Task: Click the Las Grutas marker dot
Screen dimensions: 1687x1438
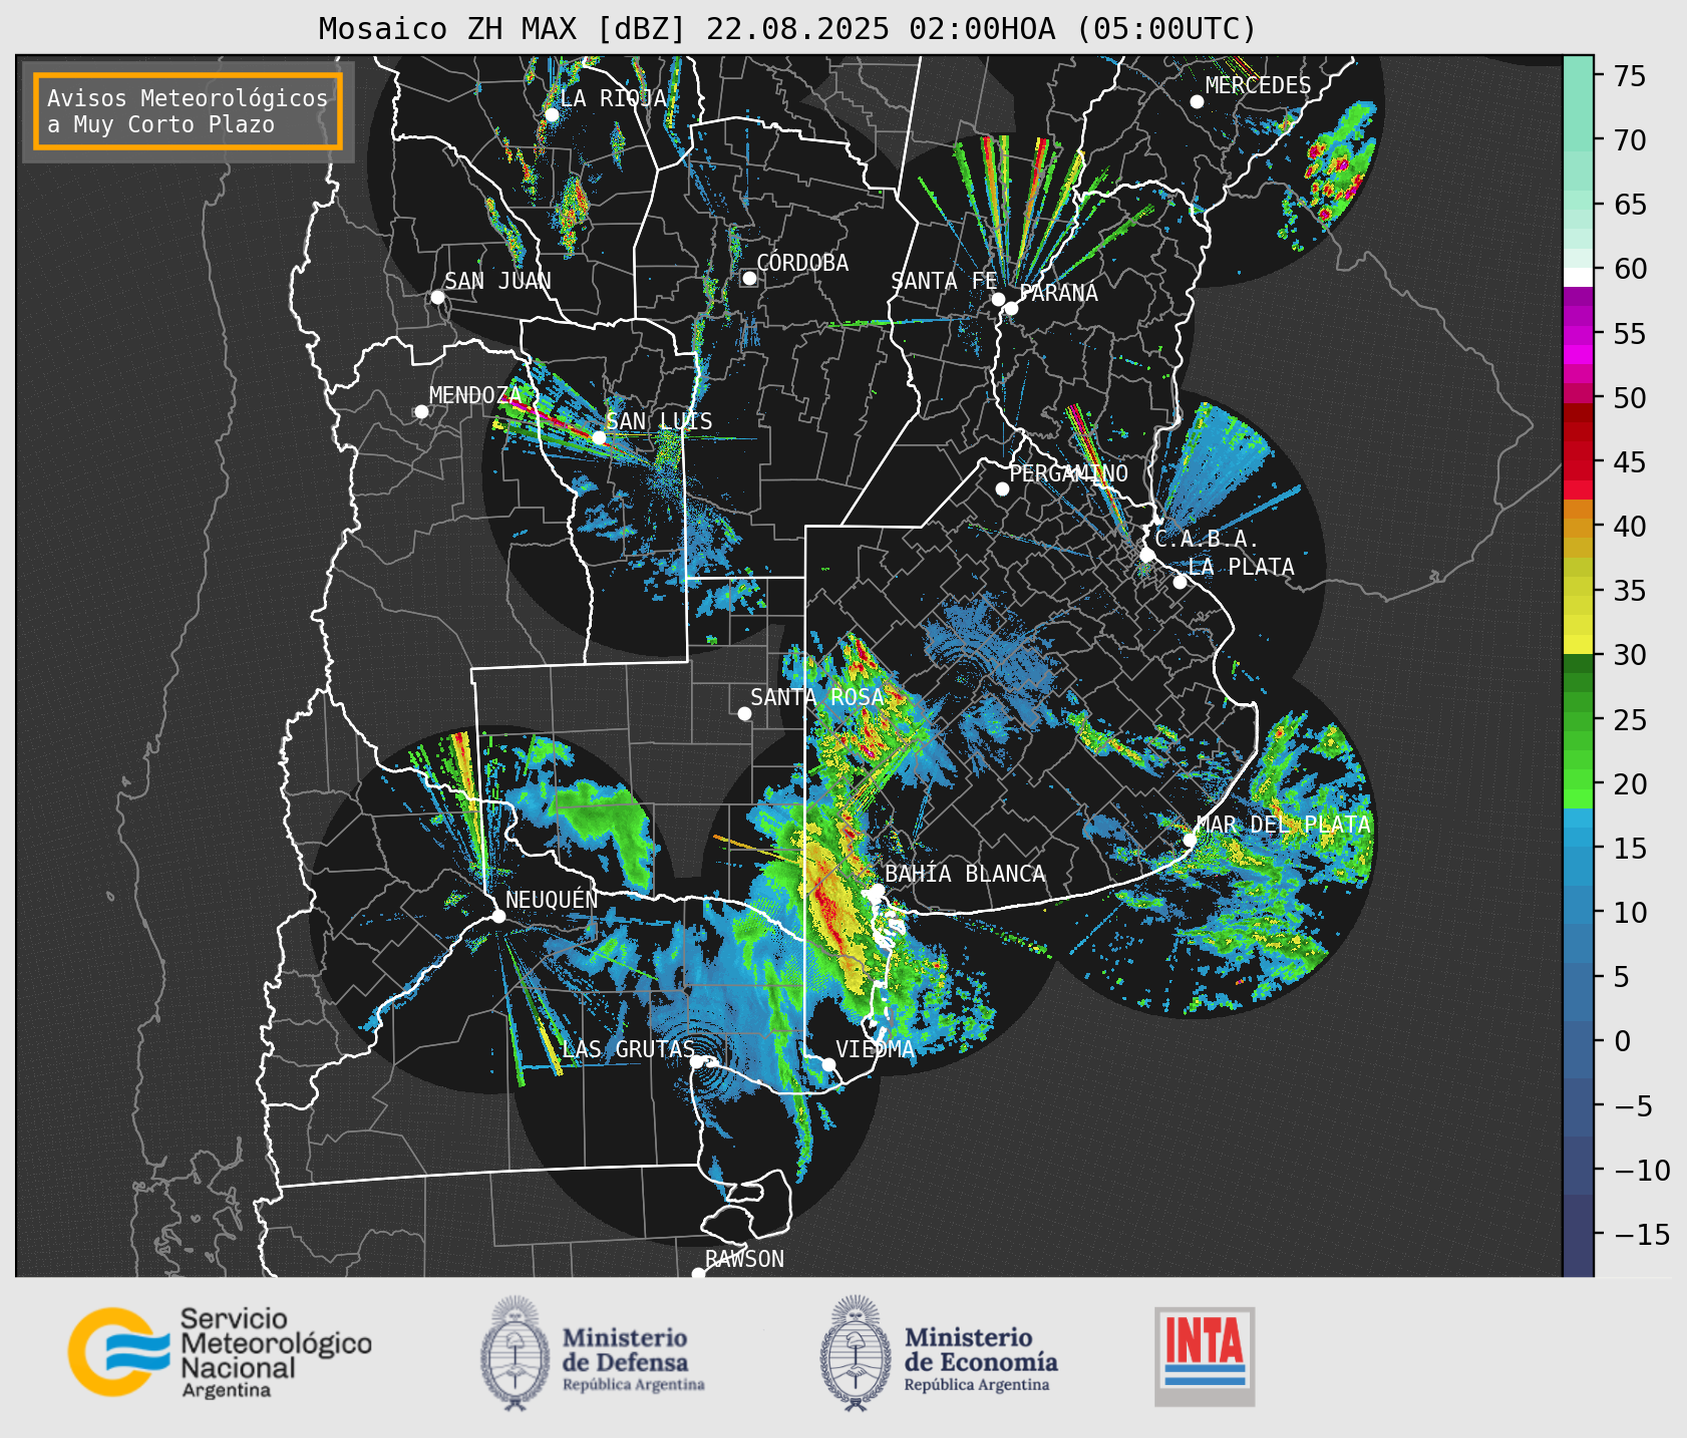Action: coord(696,1061)
